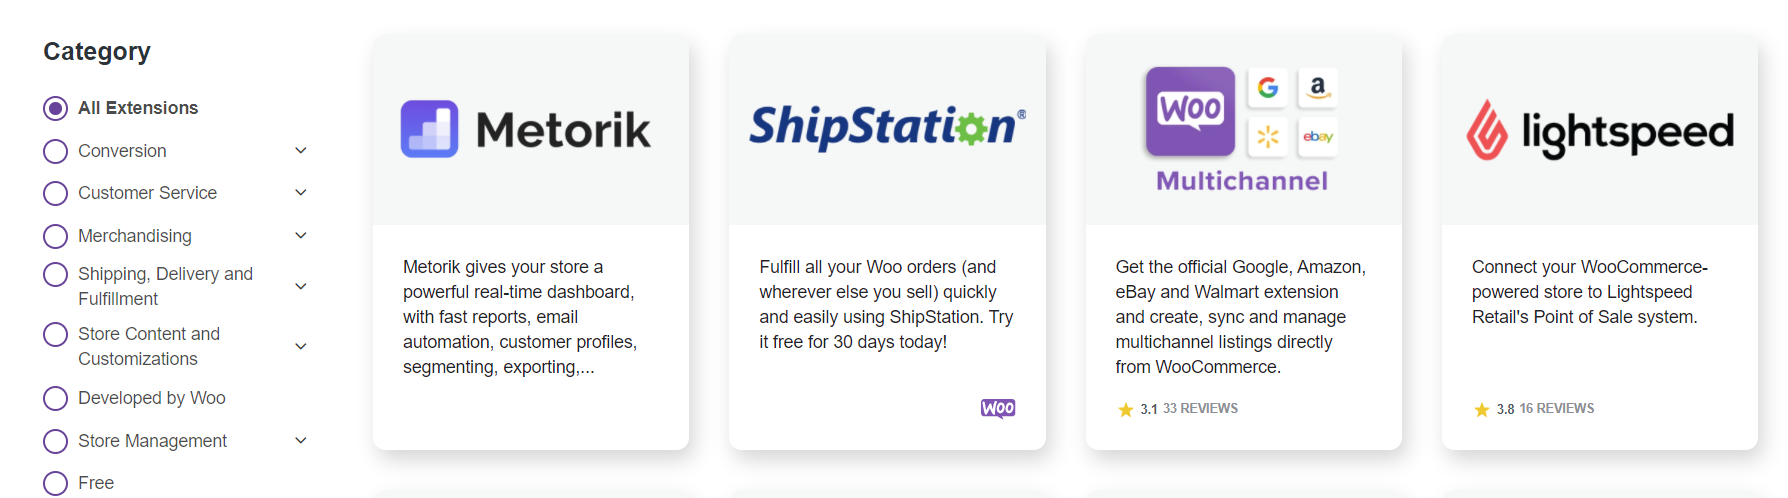The width and height of the screenshot is (1788, 498).
Task: Expand the Store Management chevron
Action: (x=301, y=440)
